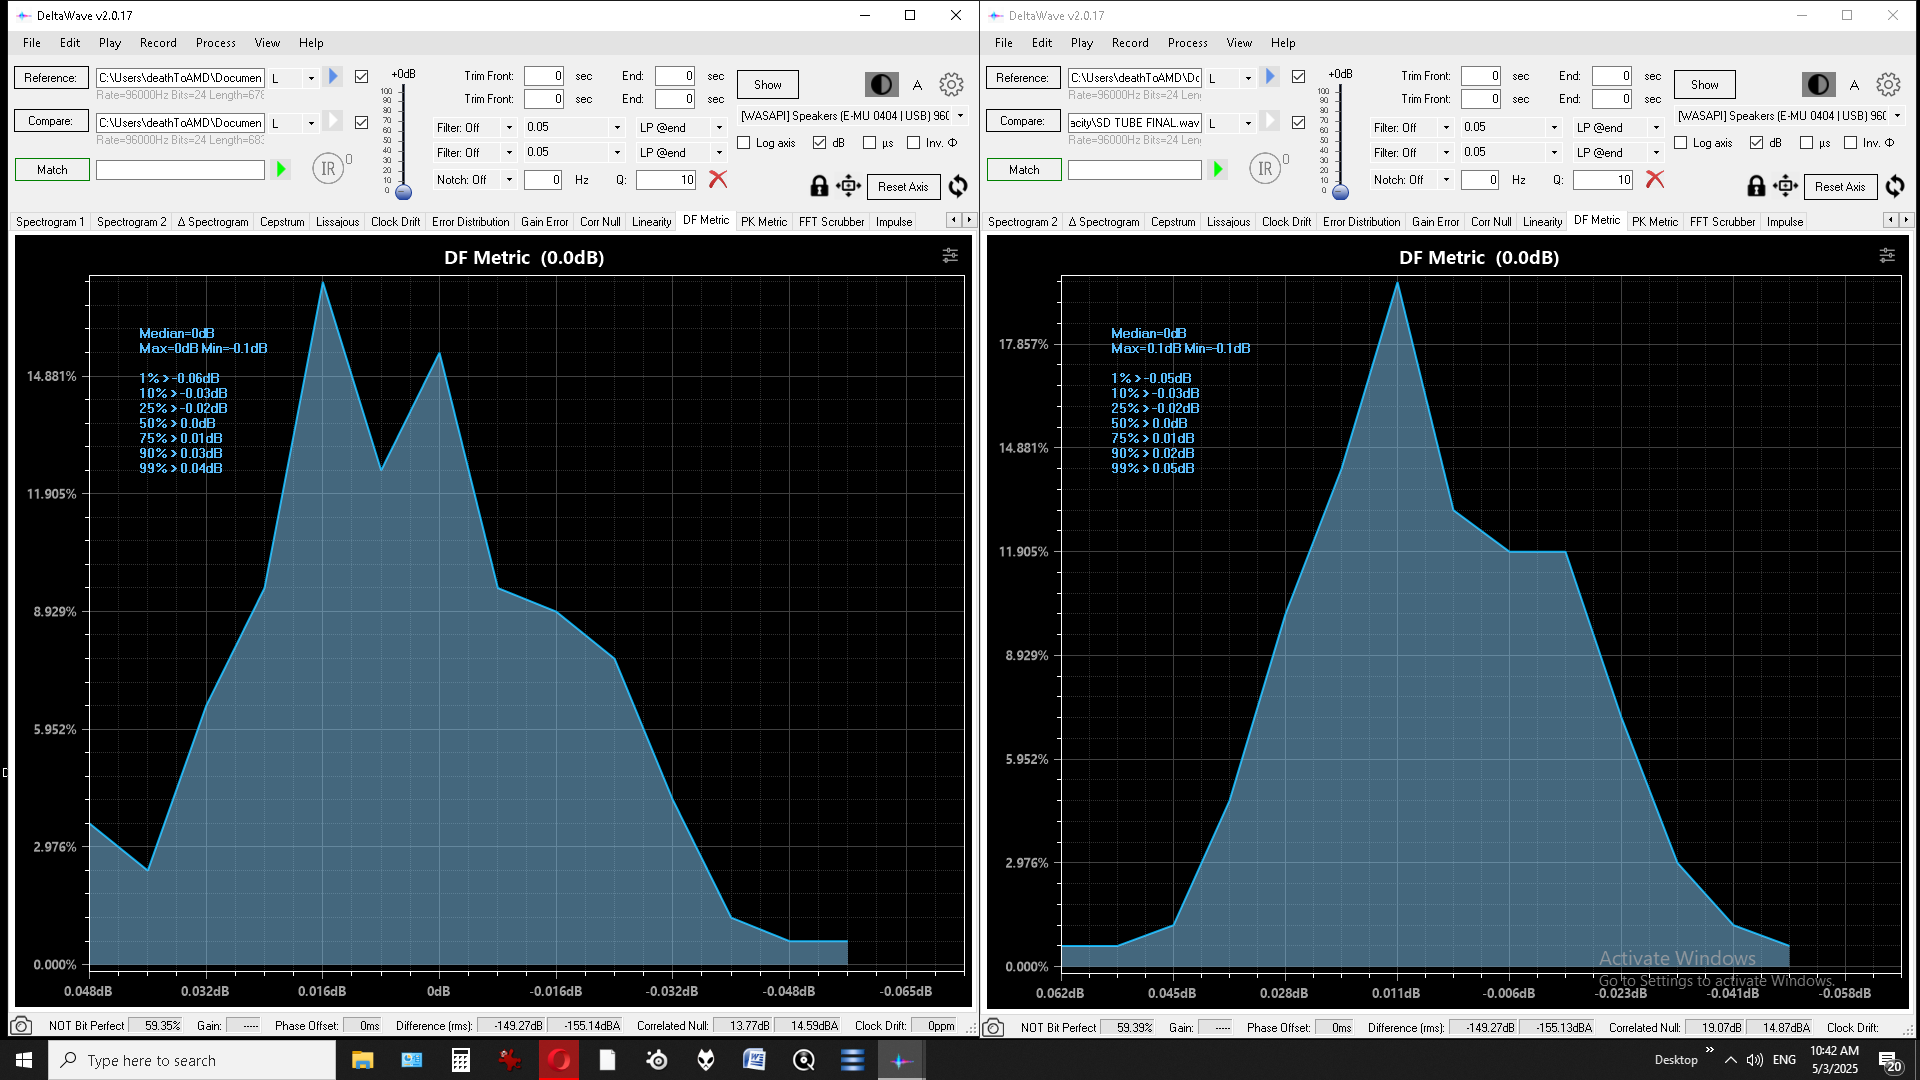Image resolution: width=1920 pixels, height=1080 pixels.
Task: Click lock axis icon in right window
Action: [x=1756, y=186]
